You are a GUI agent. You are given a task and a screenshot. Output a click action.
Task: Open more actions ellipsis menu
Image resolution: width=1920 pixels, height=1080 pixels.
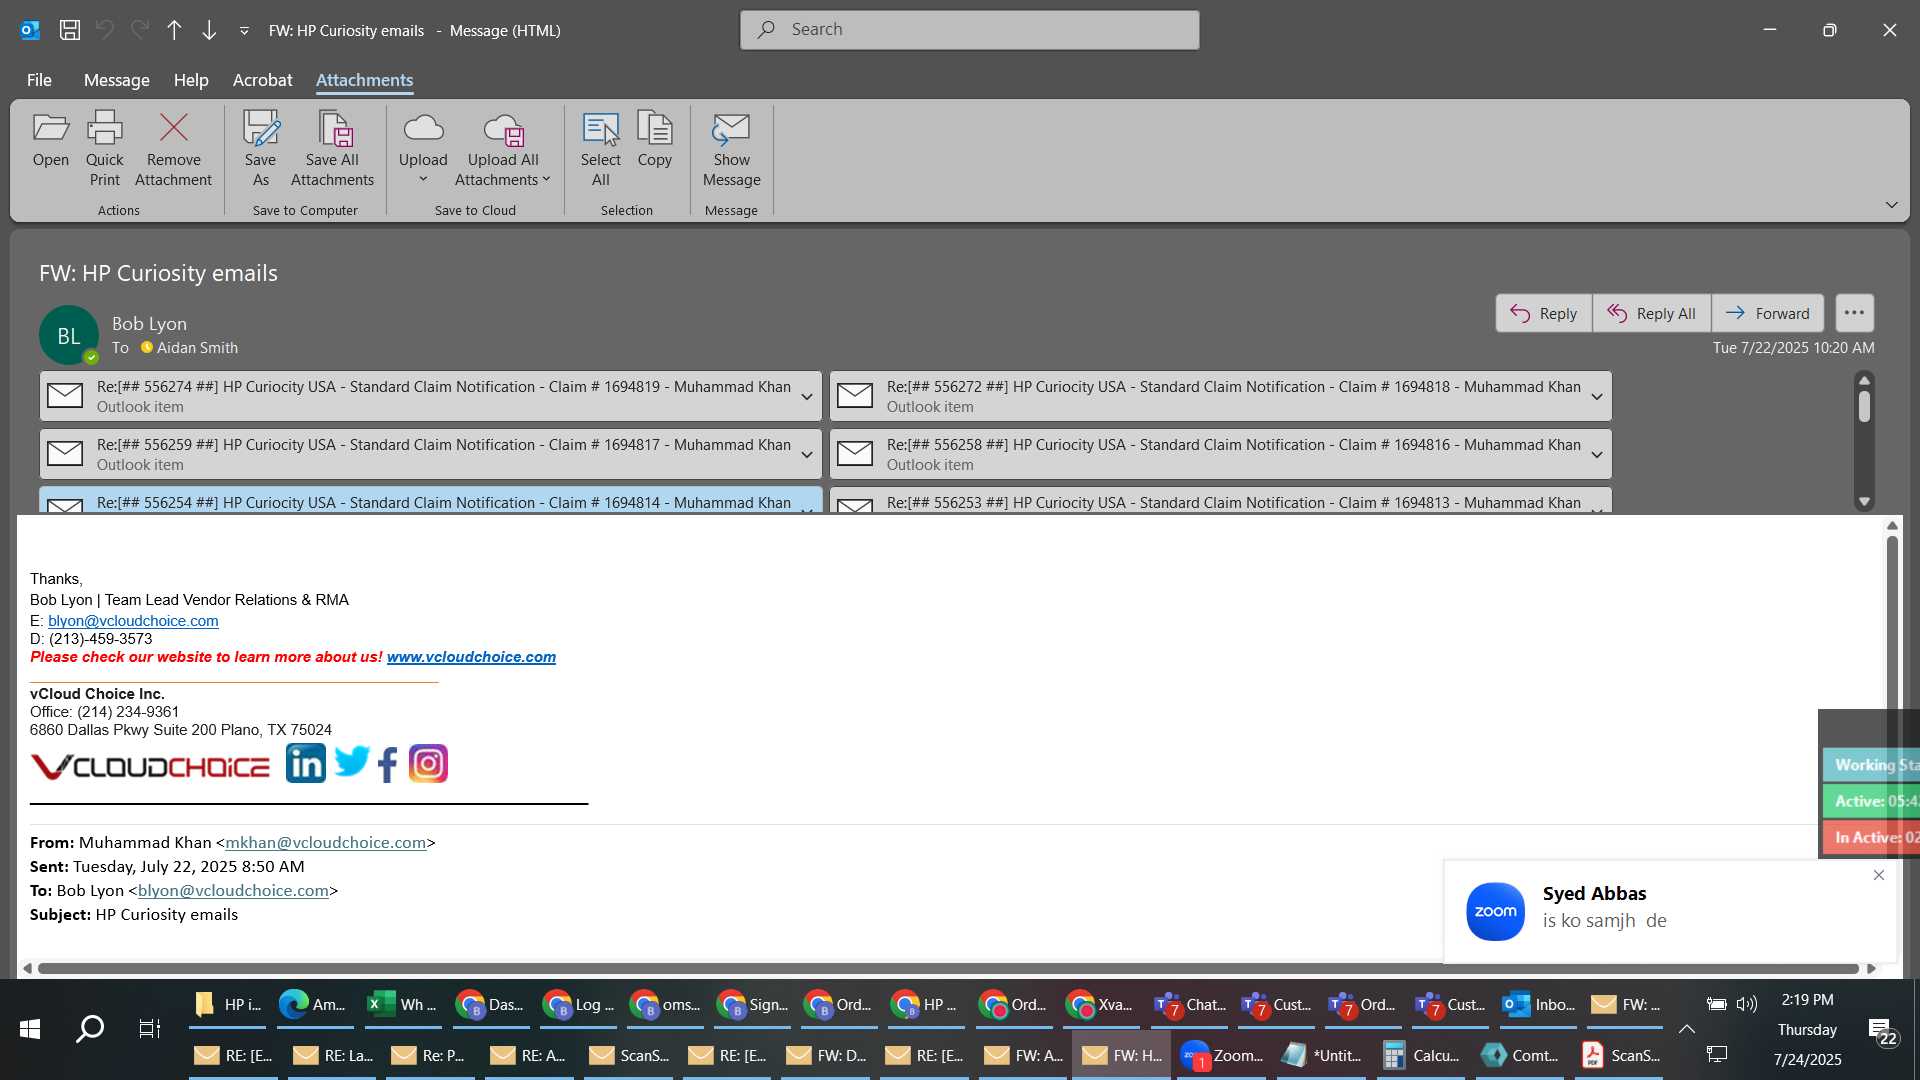[x=1854, y=313]
